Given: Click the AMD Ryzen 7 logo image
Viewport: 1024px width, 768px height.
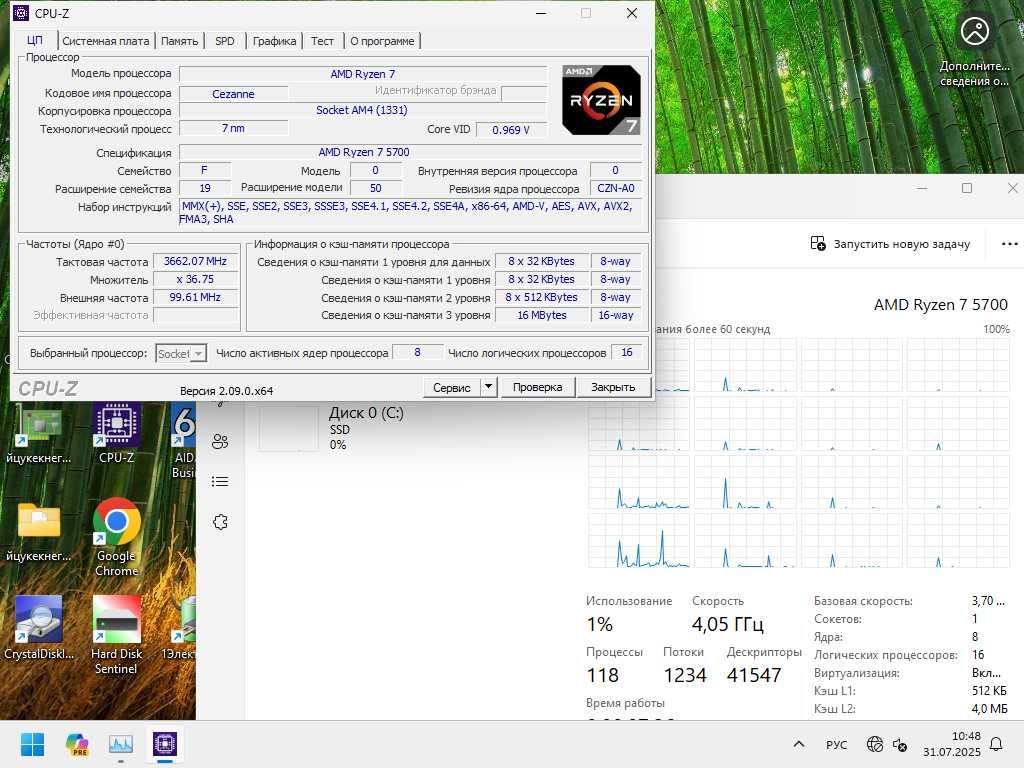Looking at the screenshot, I should [x=601, y=100].
